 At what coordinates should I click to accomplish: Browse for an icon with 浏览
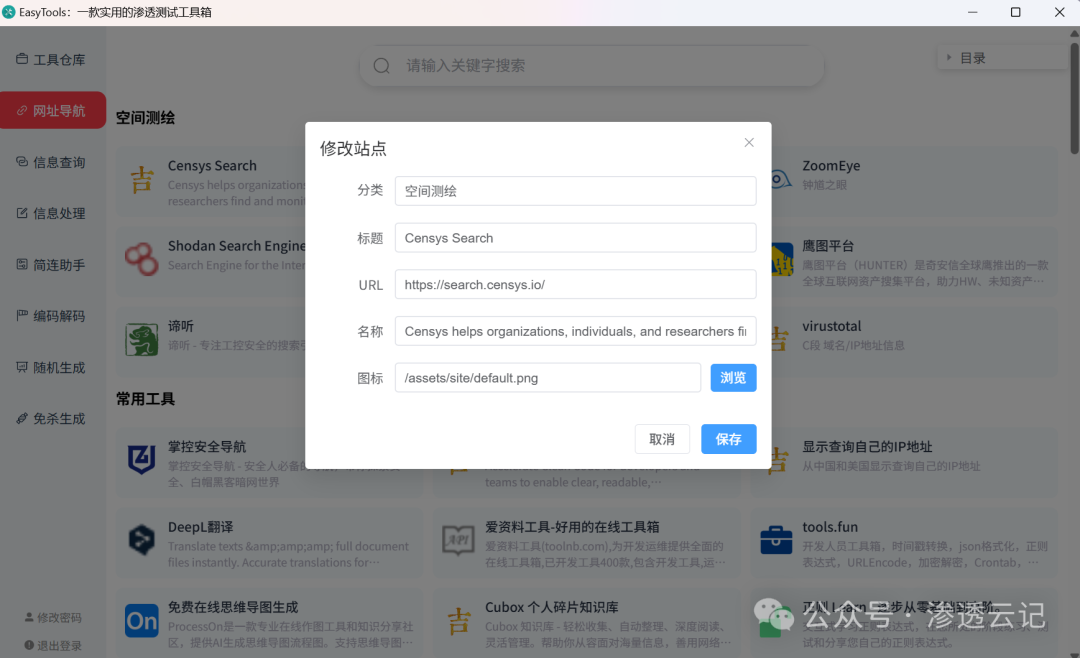click(734, 378)
